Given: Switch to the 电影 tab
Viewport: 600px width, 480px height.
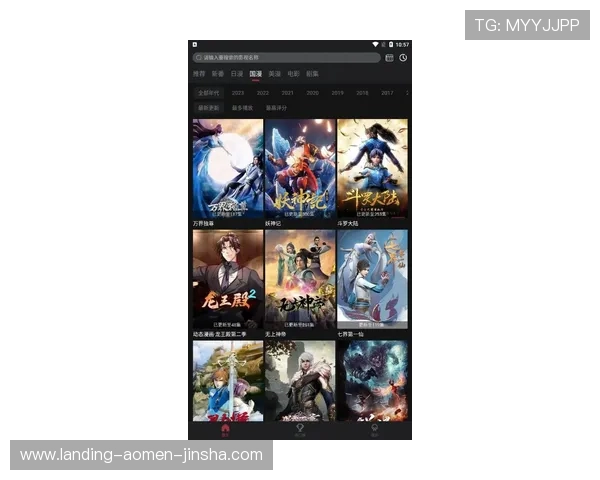Looking at the screenshot, I should point(293,74).
